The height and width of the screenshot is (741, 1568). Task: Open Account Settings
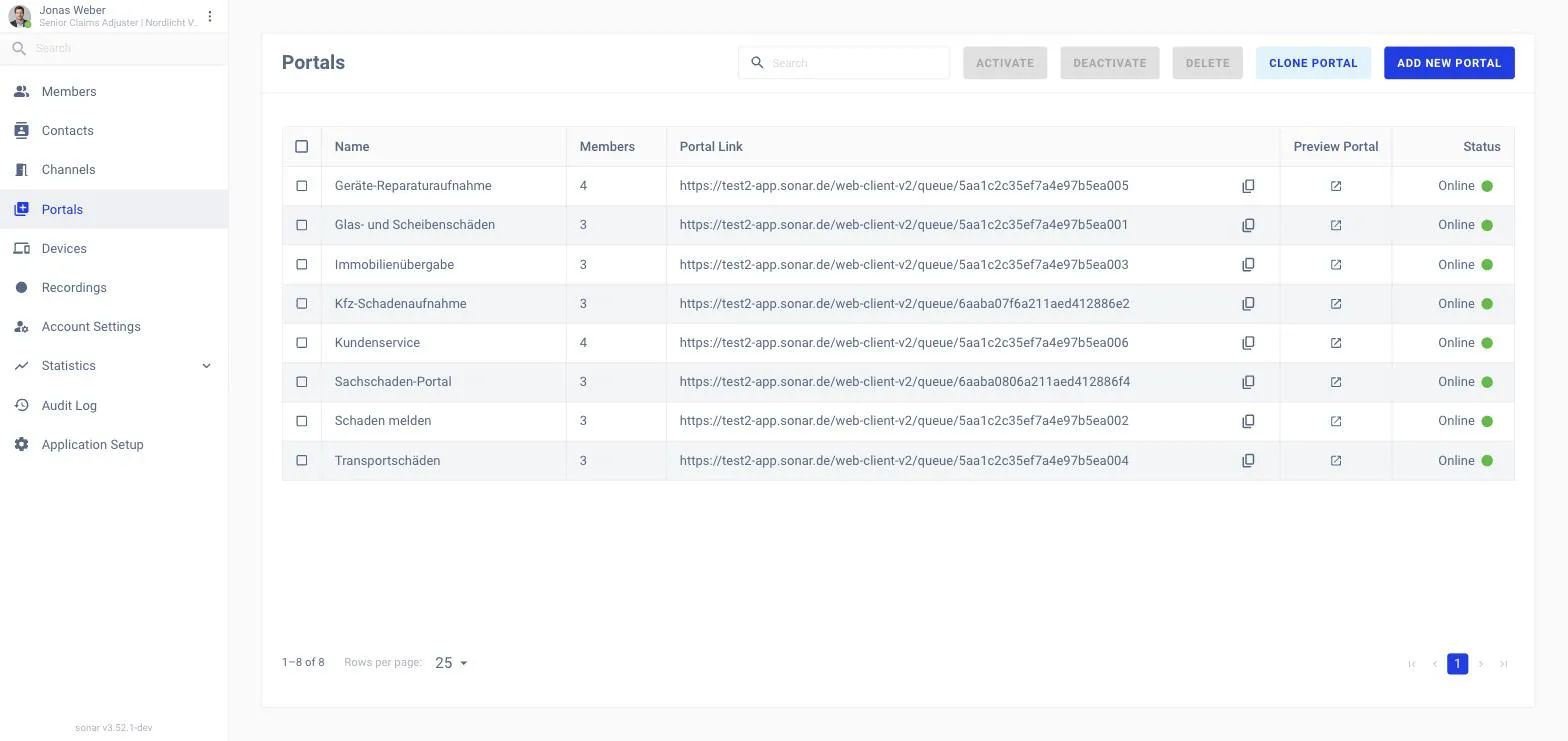click(114, 326)
